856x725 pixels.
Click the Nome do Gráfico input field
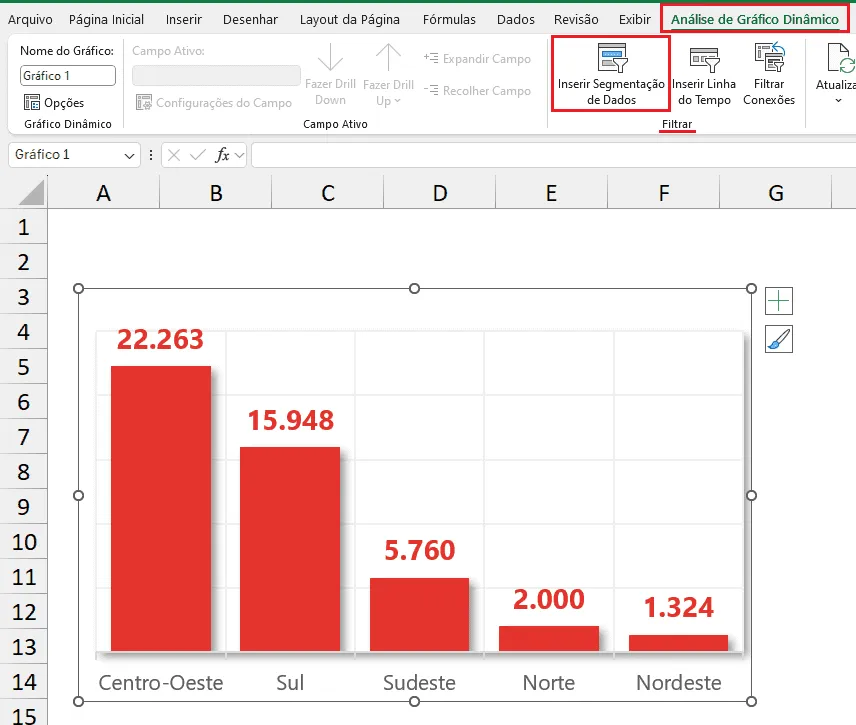68,76
